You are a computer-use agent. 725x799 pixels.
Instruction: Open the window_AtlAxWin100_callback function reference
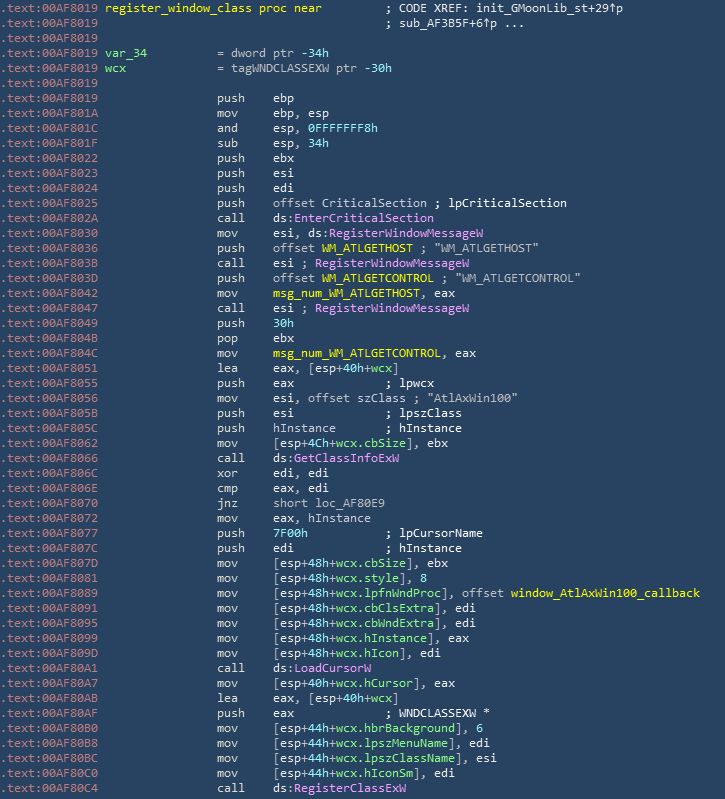[604, 593]
